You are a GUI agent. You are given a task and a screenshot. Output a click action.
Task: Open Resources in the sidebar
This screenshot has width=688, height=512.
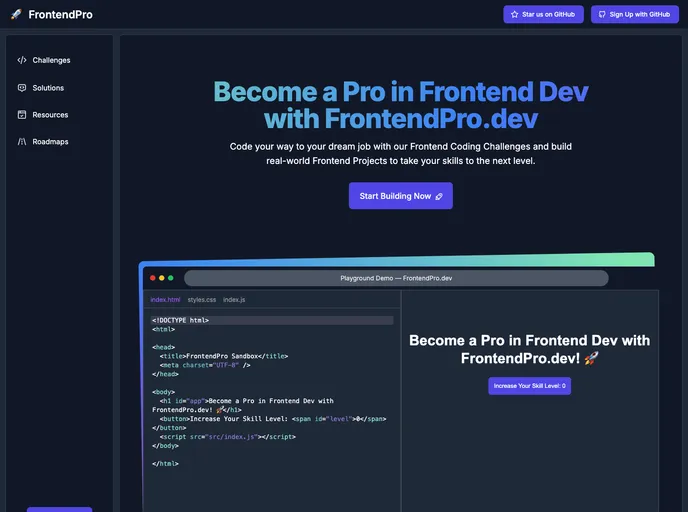(x=50, y=115)
